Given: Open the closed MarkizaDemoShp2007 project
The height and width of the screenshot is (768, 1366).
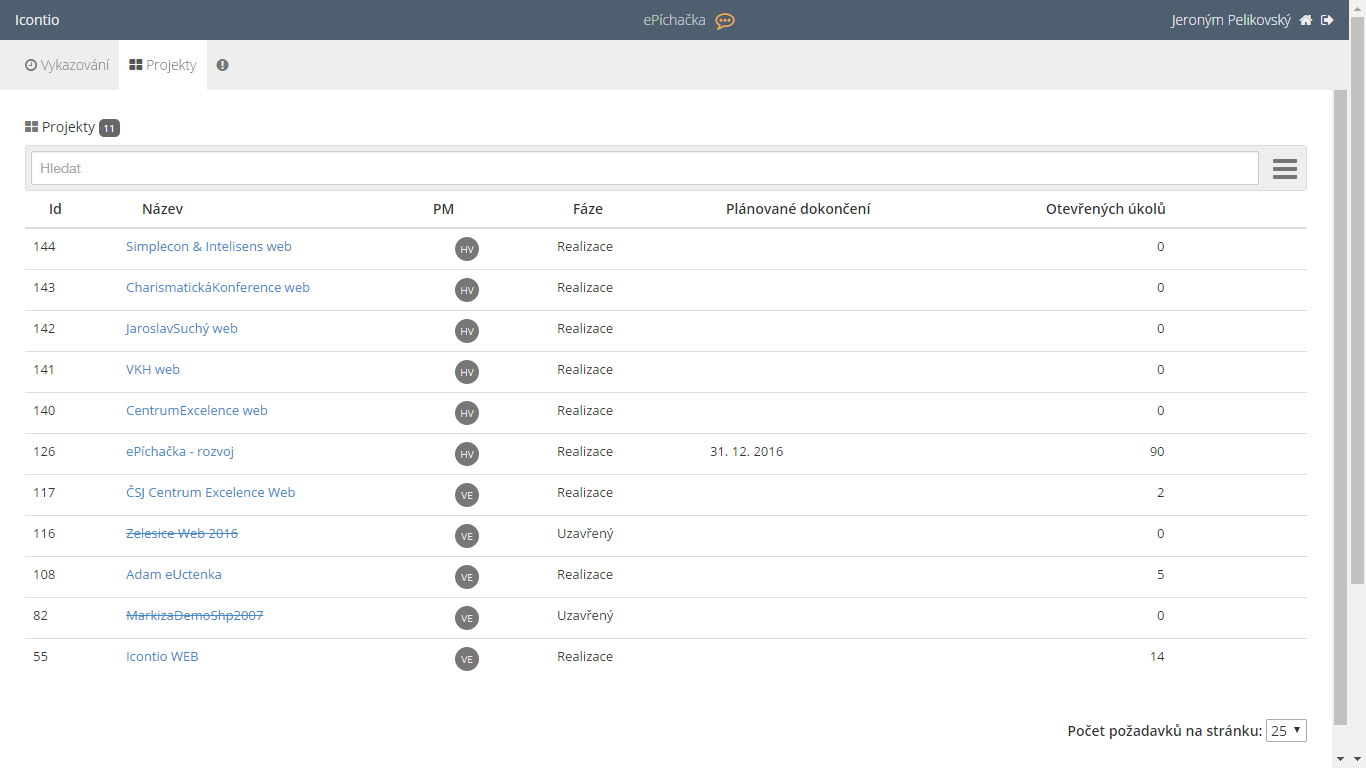Looking at the screenshot, I should (195, 615).
